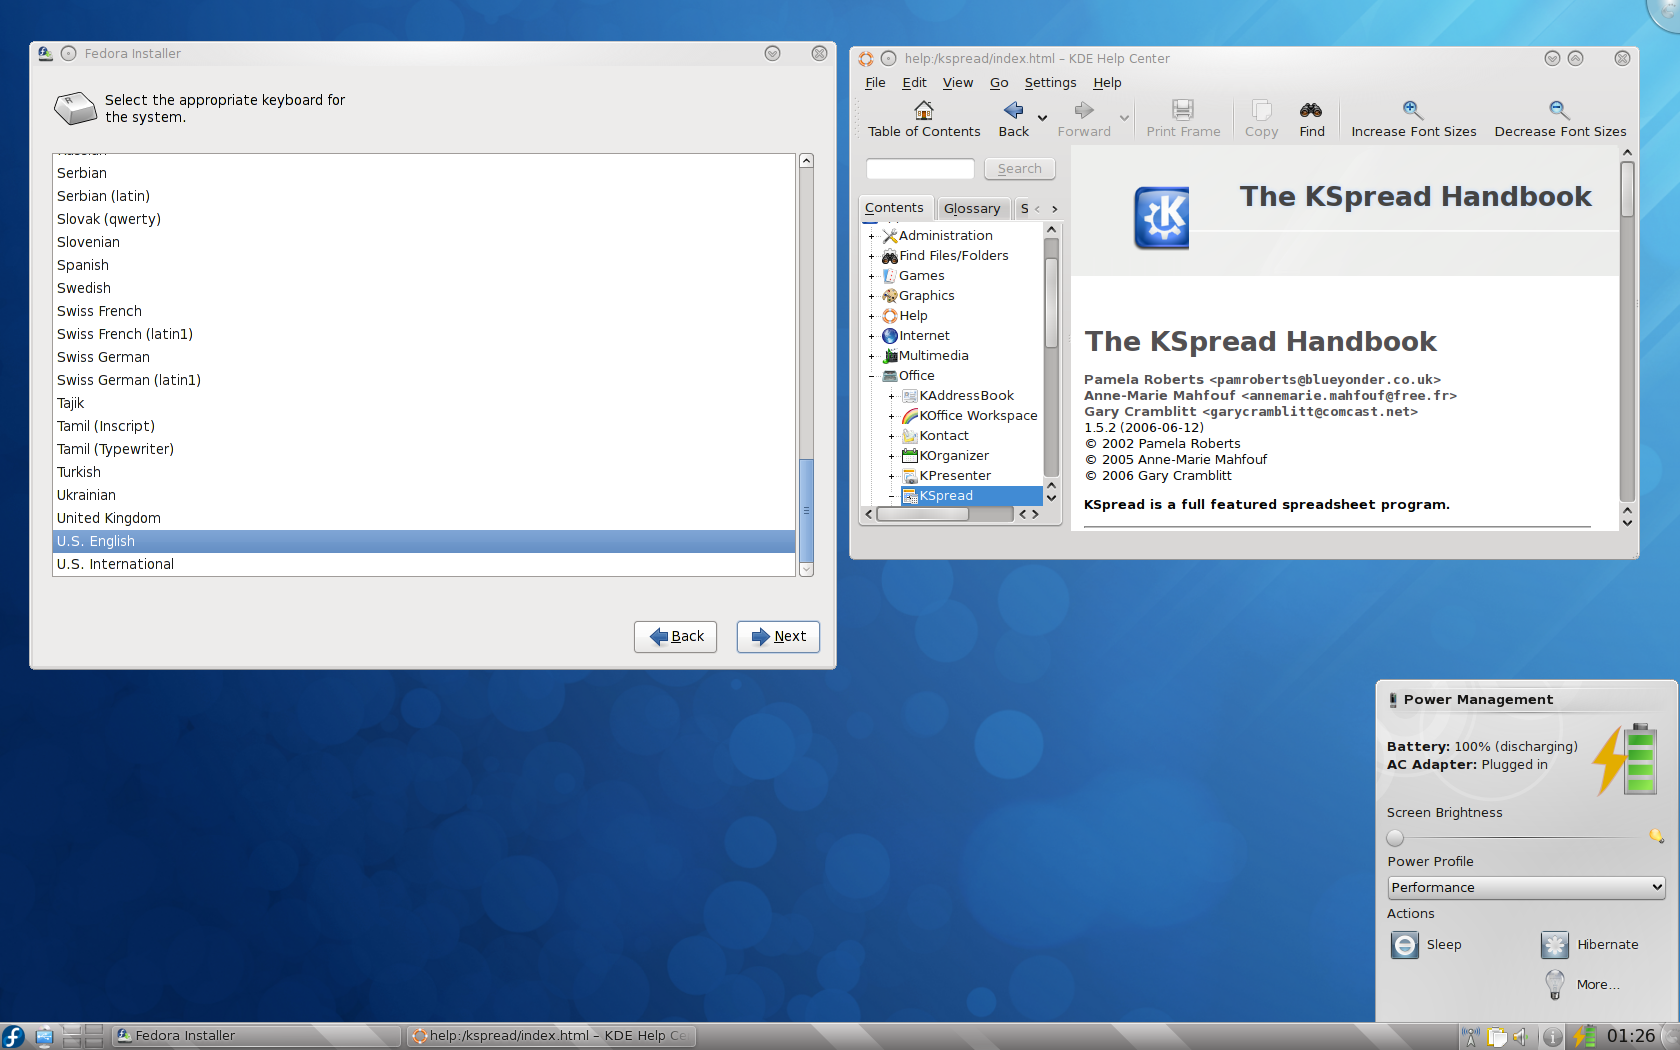Open the Power Profile dropdown
Image resolution: width=1680 pixels, height=1050 pixels.
click(1526, 887)
